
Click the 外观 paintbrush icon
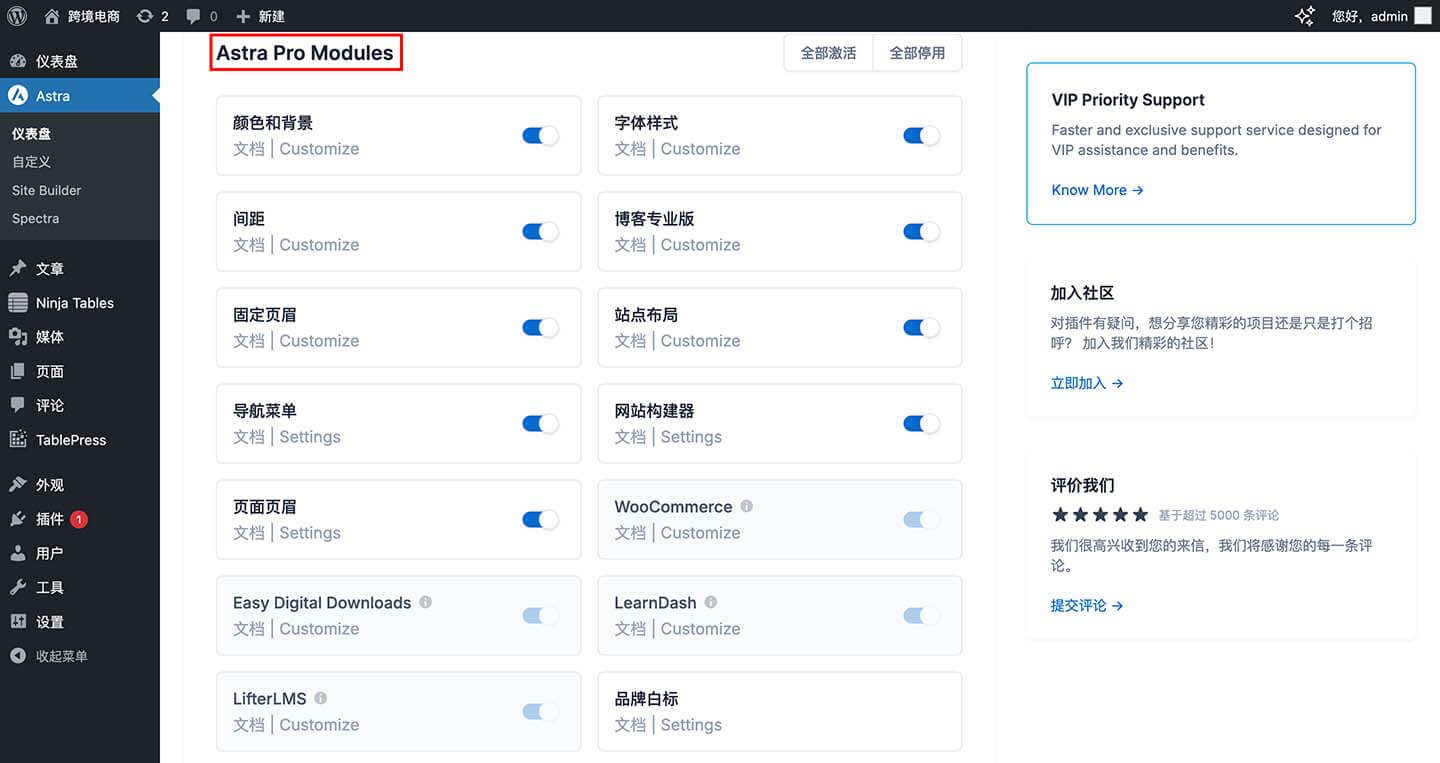(18, 485)
